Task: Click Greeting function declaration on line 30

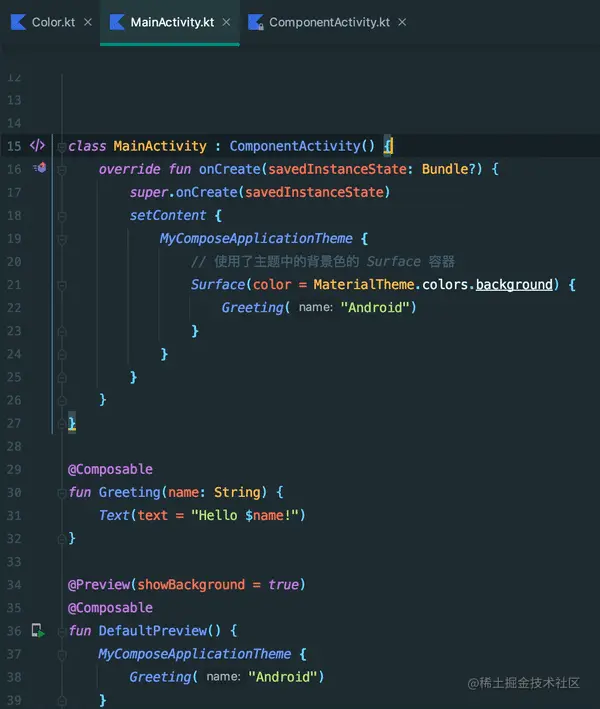Action: (x=129, y=492)
